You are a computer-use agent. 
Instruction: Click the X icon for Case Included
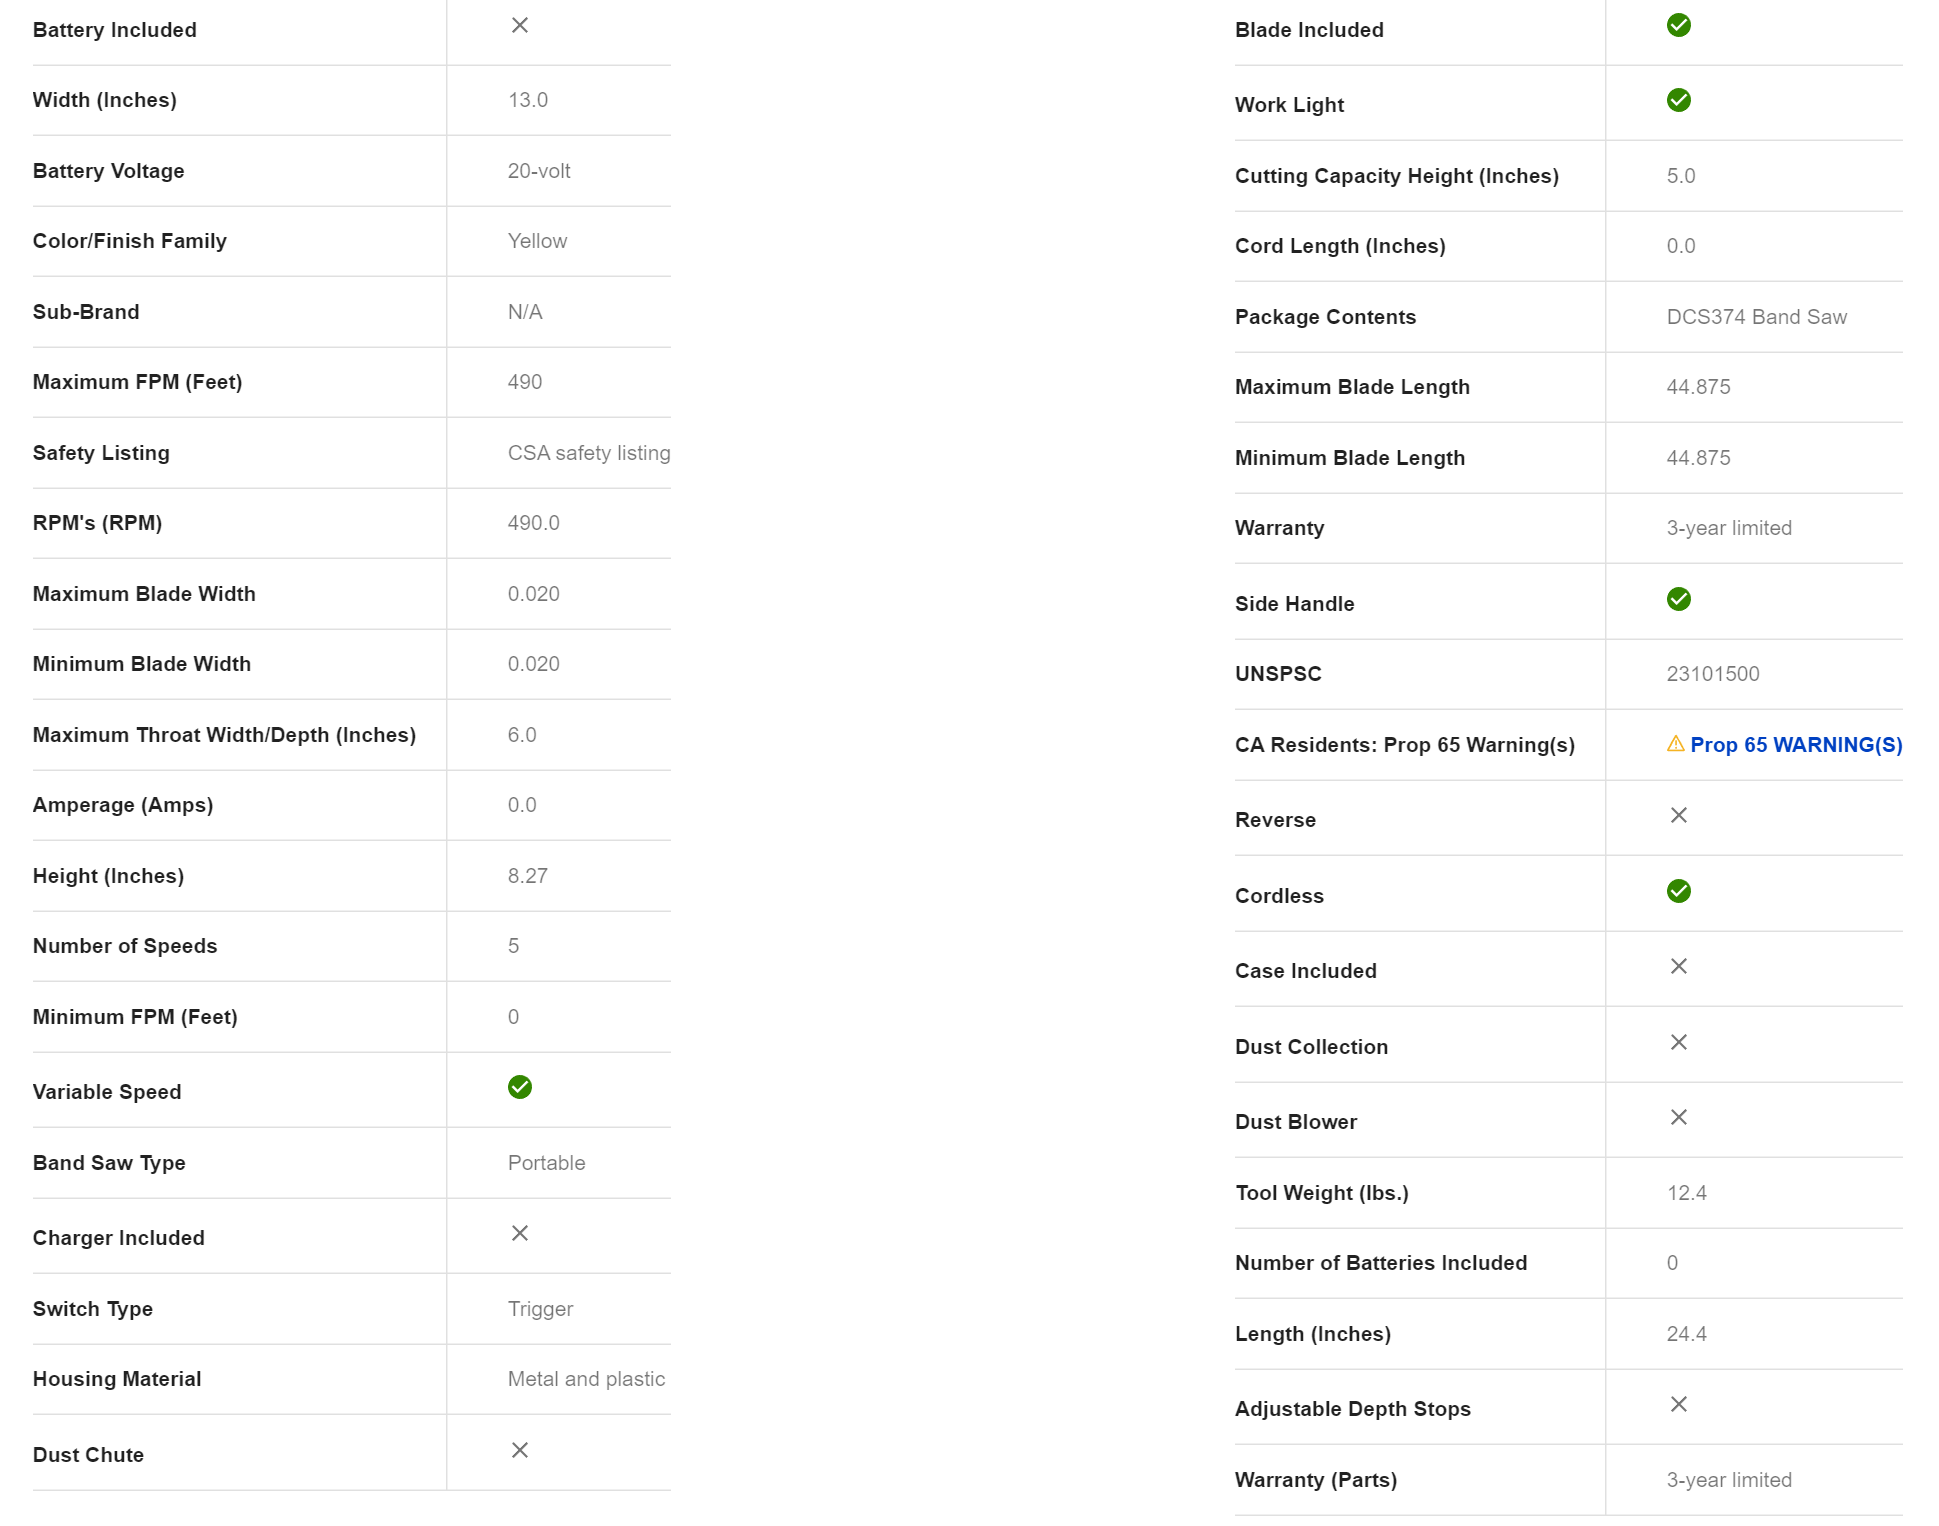click(1678, 966)
